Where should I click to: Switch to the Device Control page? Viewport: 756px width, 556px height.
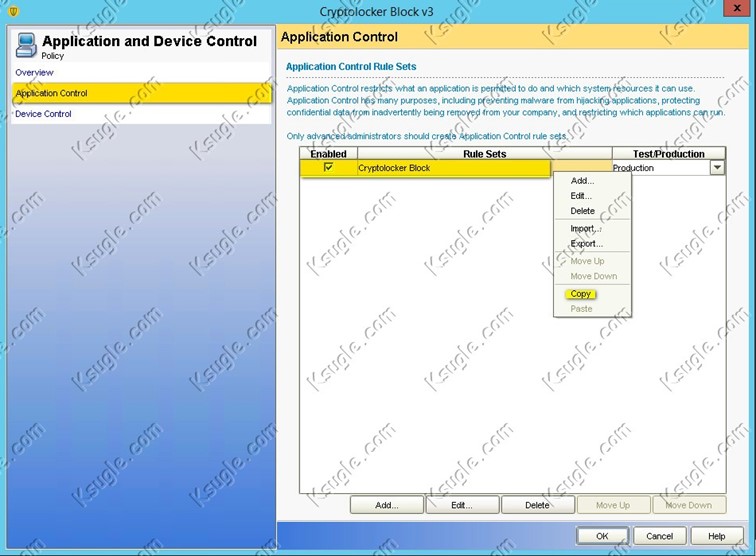click(43, 114)
